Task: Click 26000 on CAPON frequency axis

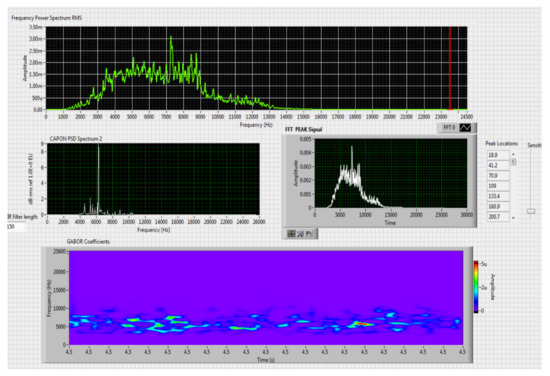Action: click(259, 222)
